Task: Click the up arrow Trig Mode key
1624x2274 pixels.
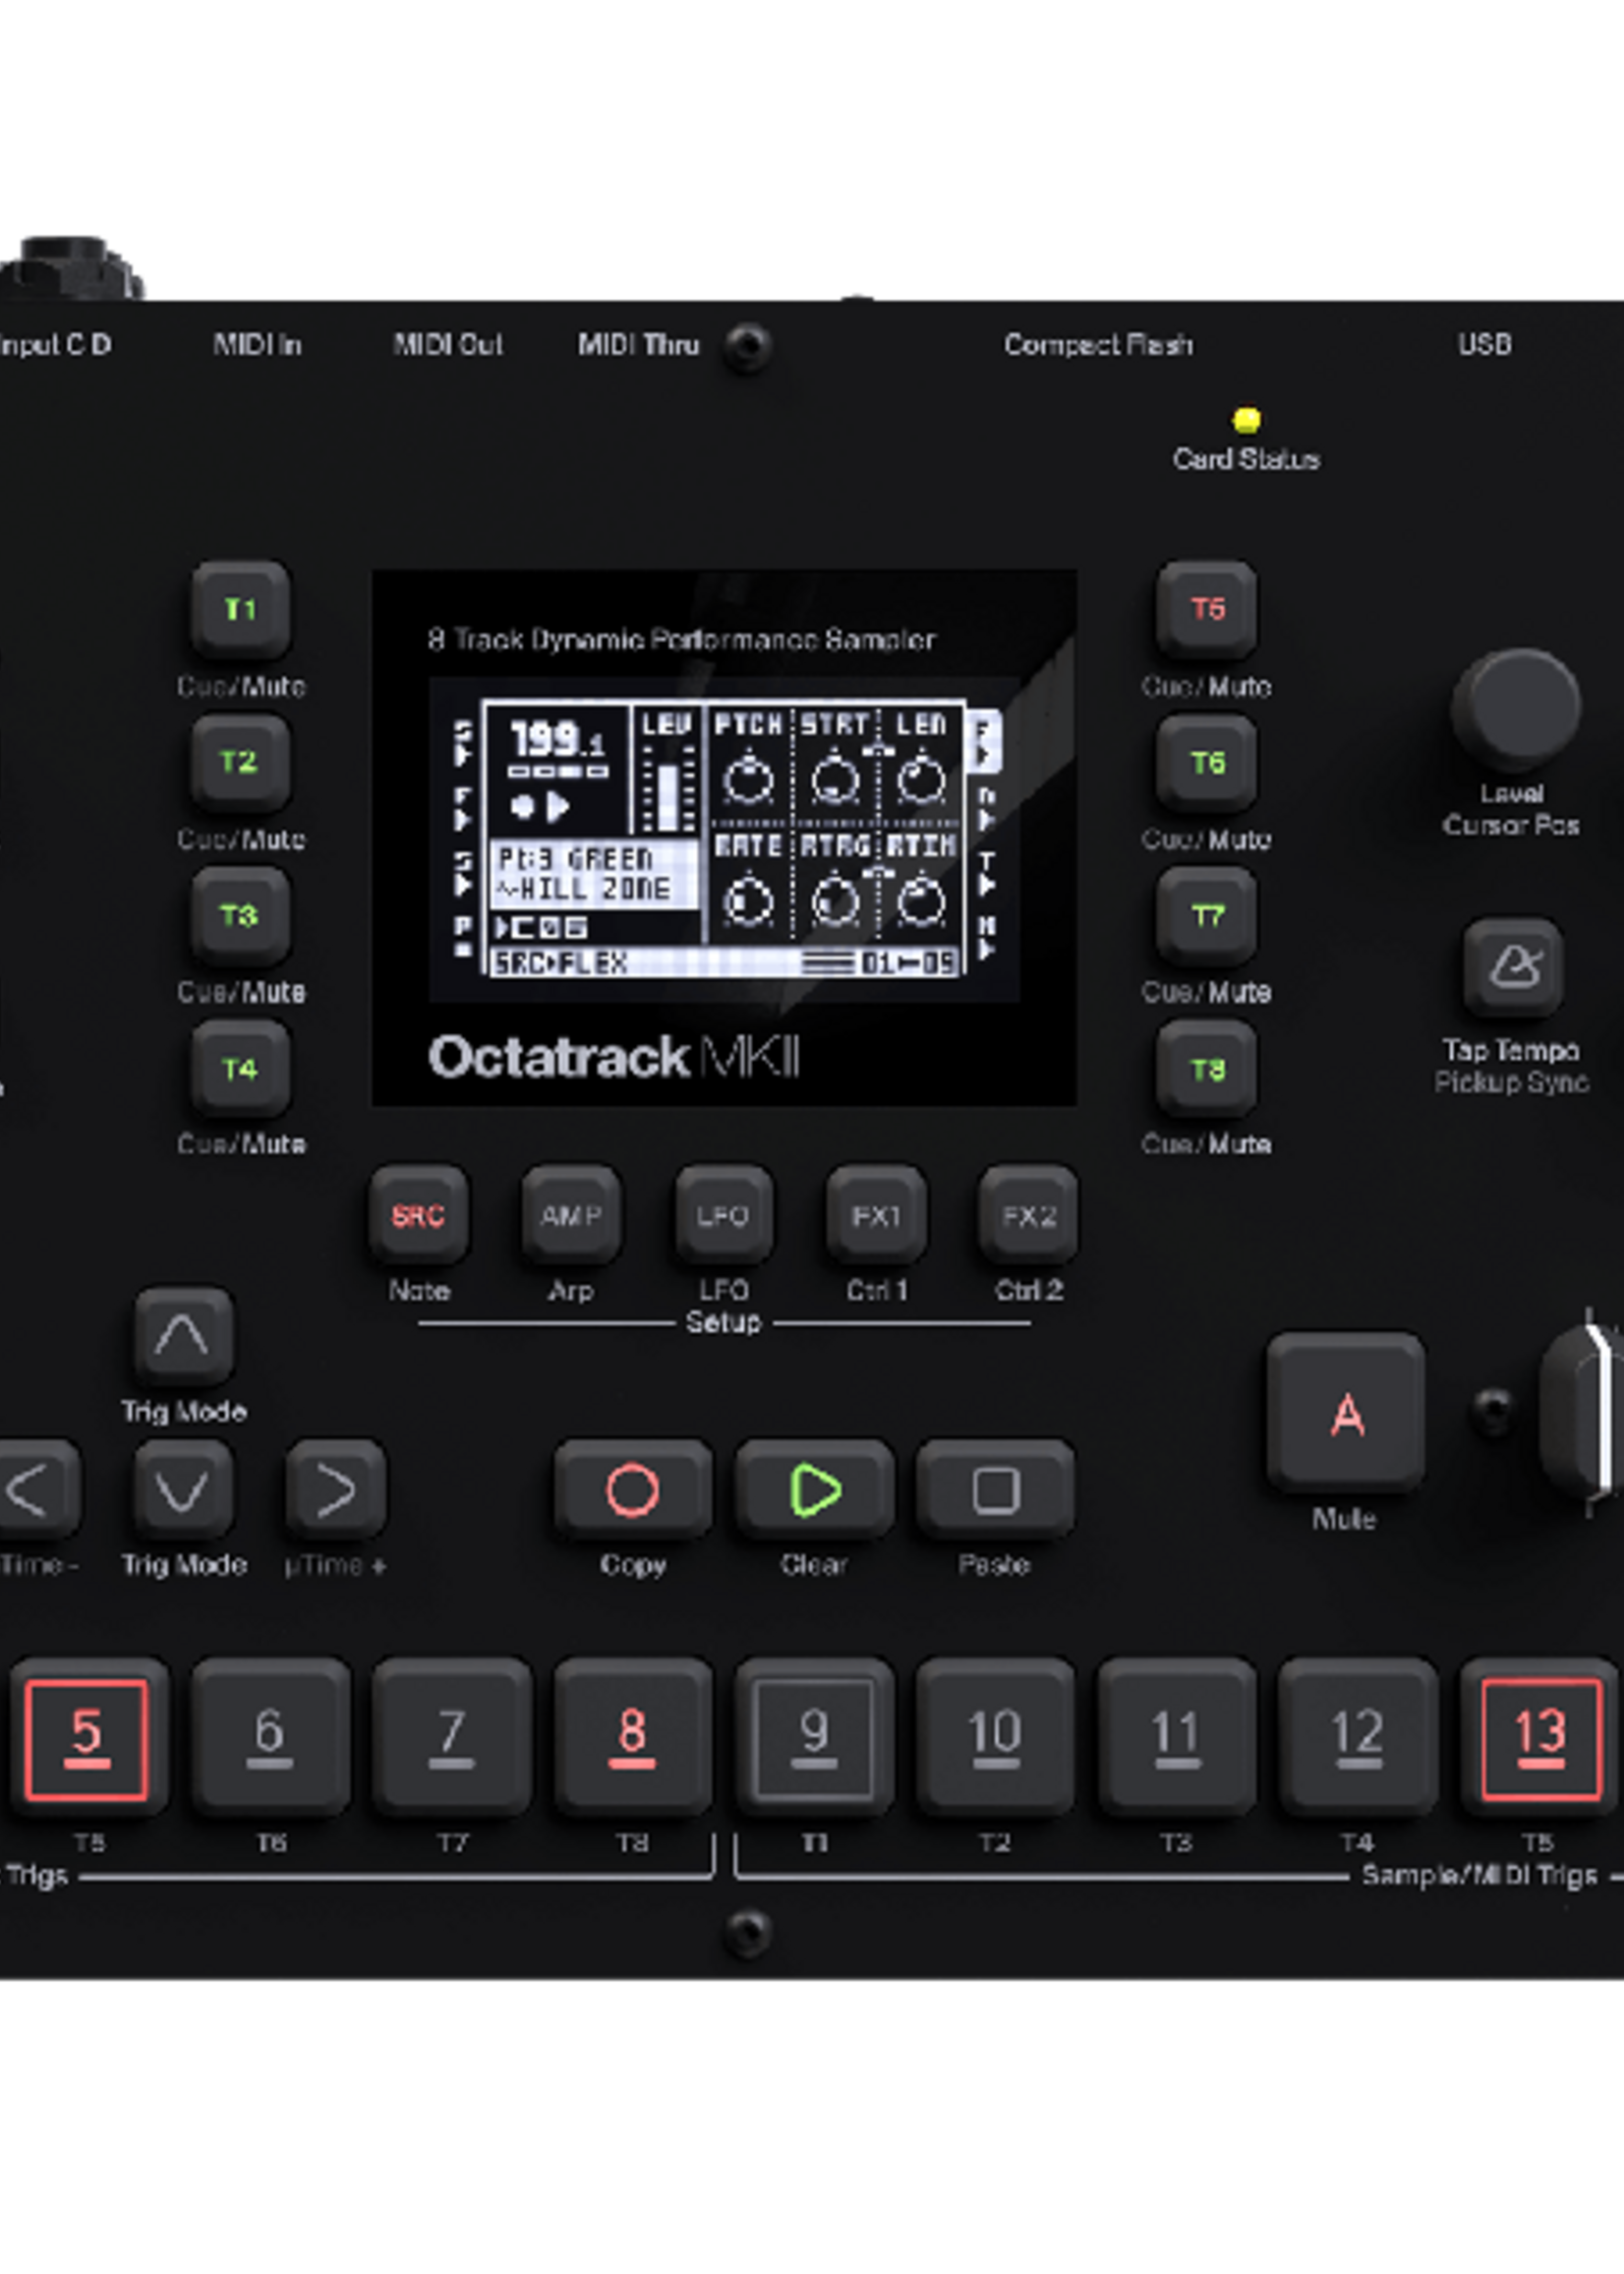Action: pos(183,1337)
